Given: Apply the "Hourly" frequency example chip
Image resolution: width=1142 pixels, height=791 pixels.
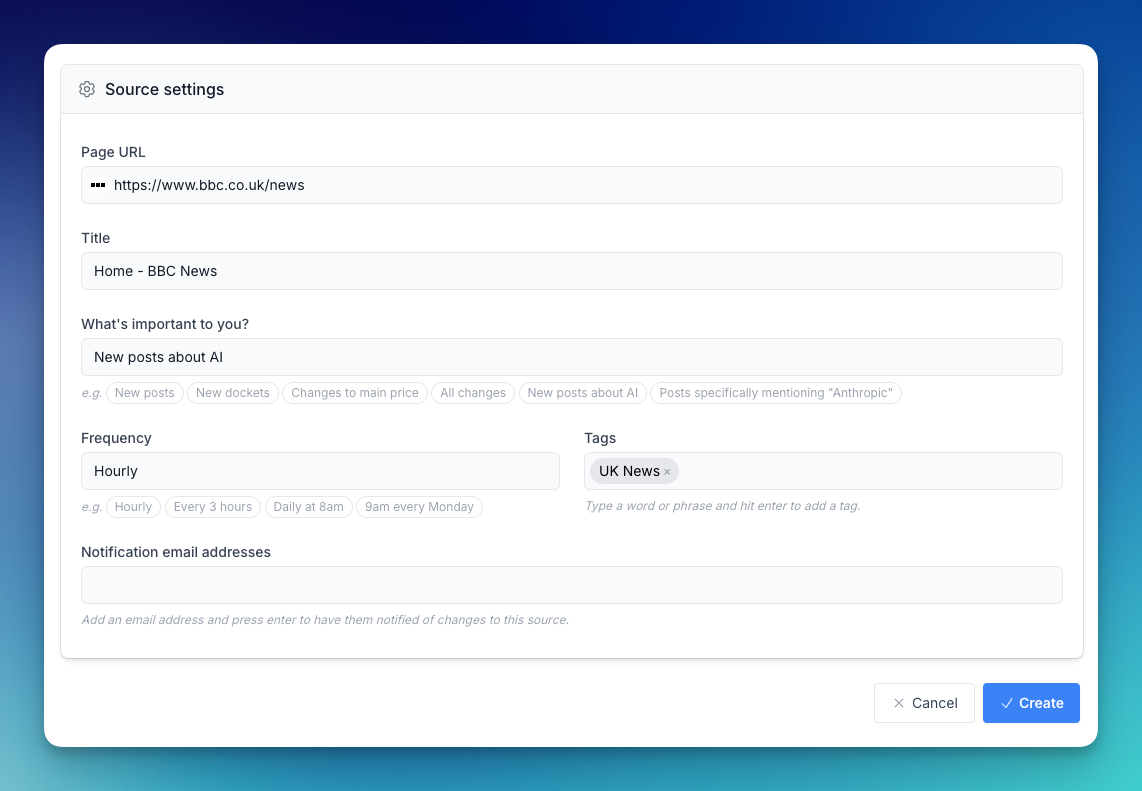Looking at the screenshot, I should click(133, 507).
